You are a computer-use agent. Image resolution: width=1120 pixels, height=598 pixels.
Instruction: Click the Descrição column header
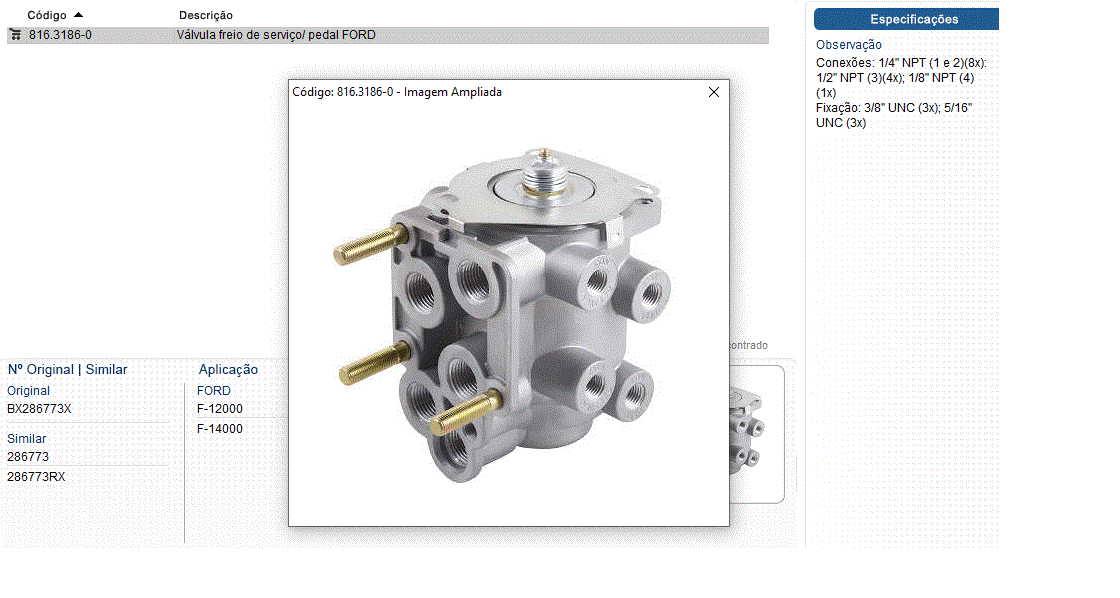pos(206,15)
